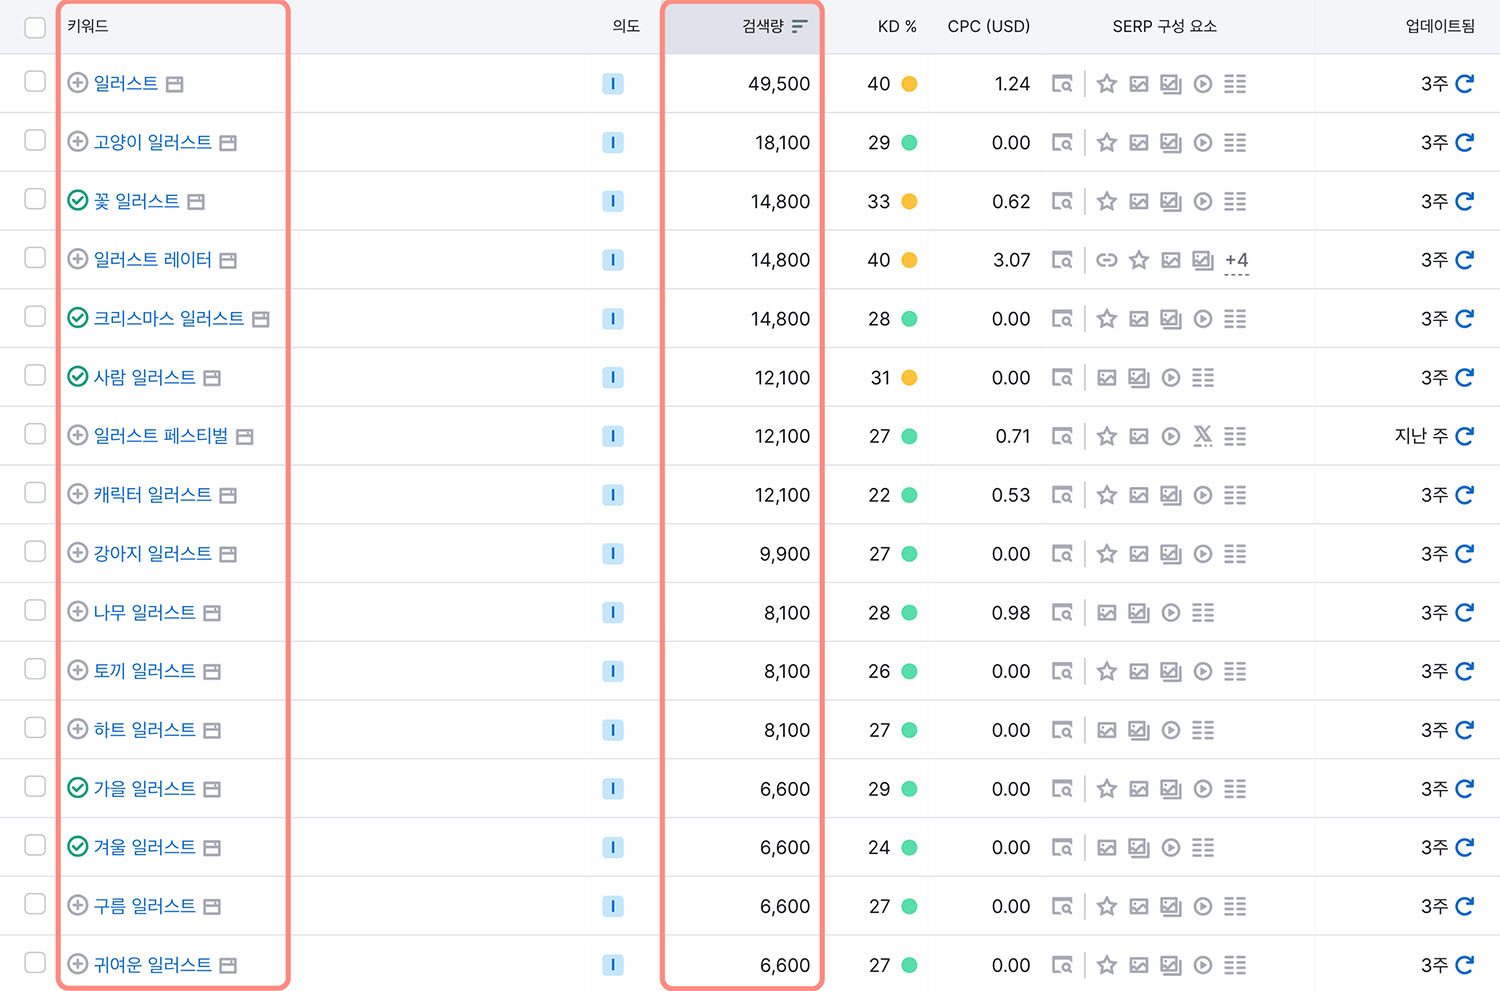This screenshot has height=991, width=1500.
Task: Add 일러스트 keyword with plus icon
Action: pos(78,83)
